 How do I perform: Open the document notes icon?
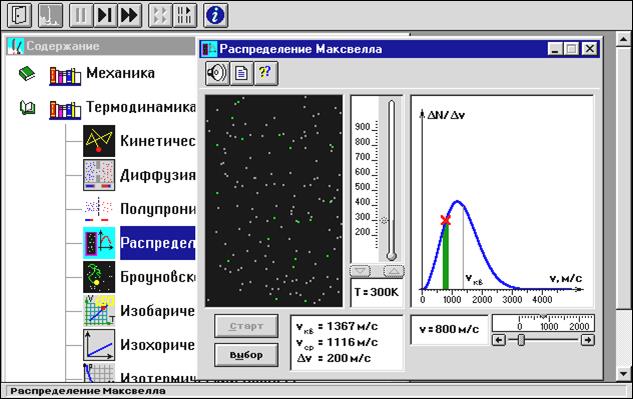coord(241,74)
